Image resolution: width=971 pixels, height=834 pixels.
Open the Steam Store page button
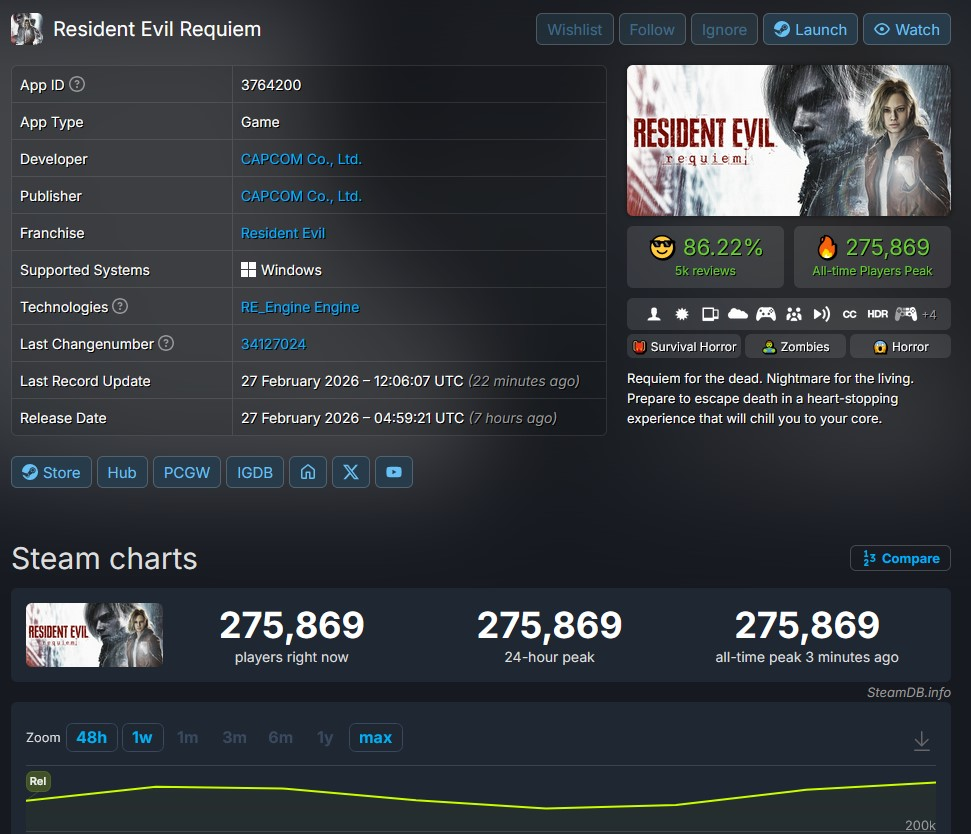51,472
